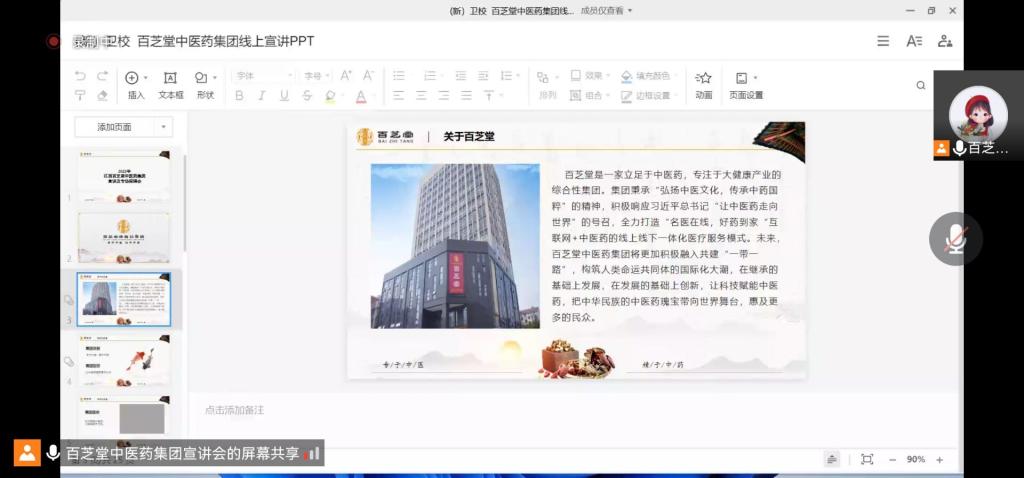Click the add page (添加页面) button
This screenshot has height=478, width=1024.
pyautogui.click(x=114, y=127)
